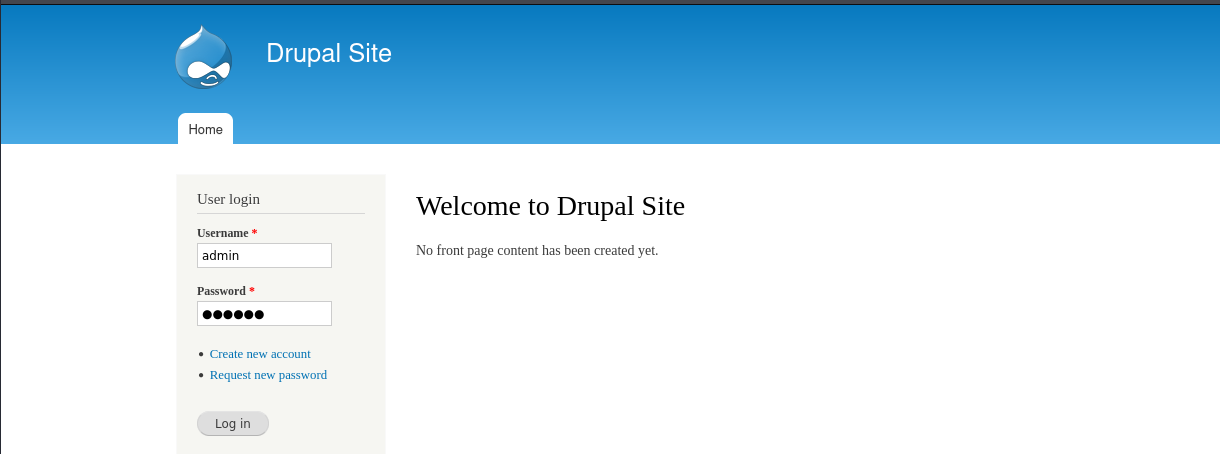Submit with the Log in button
Viewport: 1220px width, 454px height.
point(233,423)
